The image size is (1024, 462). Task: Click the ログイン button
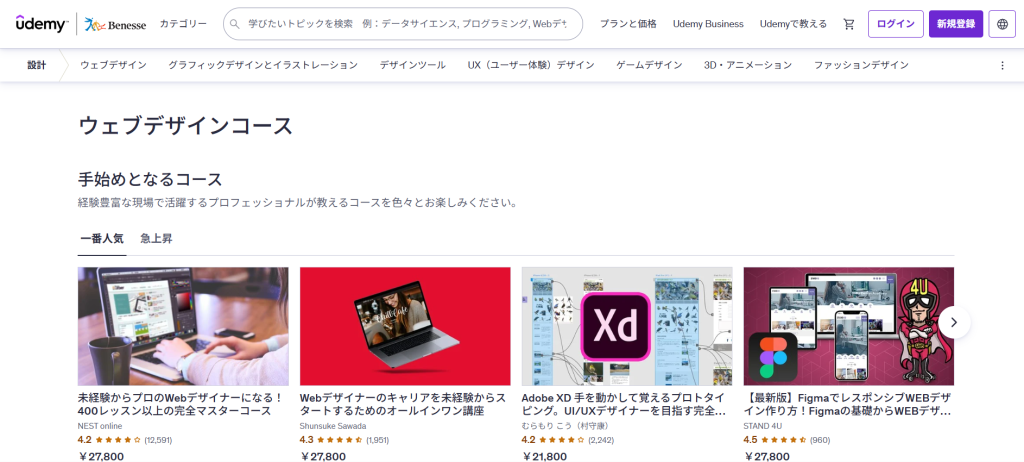895,24
